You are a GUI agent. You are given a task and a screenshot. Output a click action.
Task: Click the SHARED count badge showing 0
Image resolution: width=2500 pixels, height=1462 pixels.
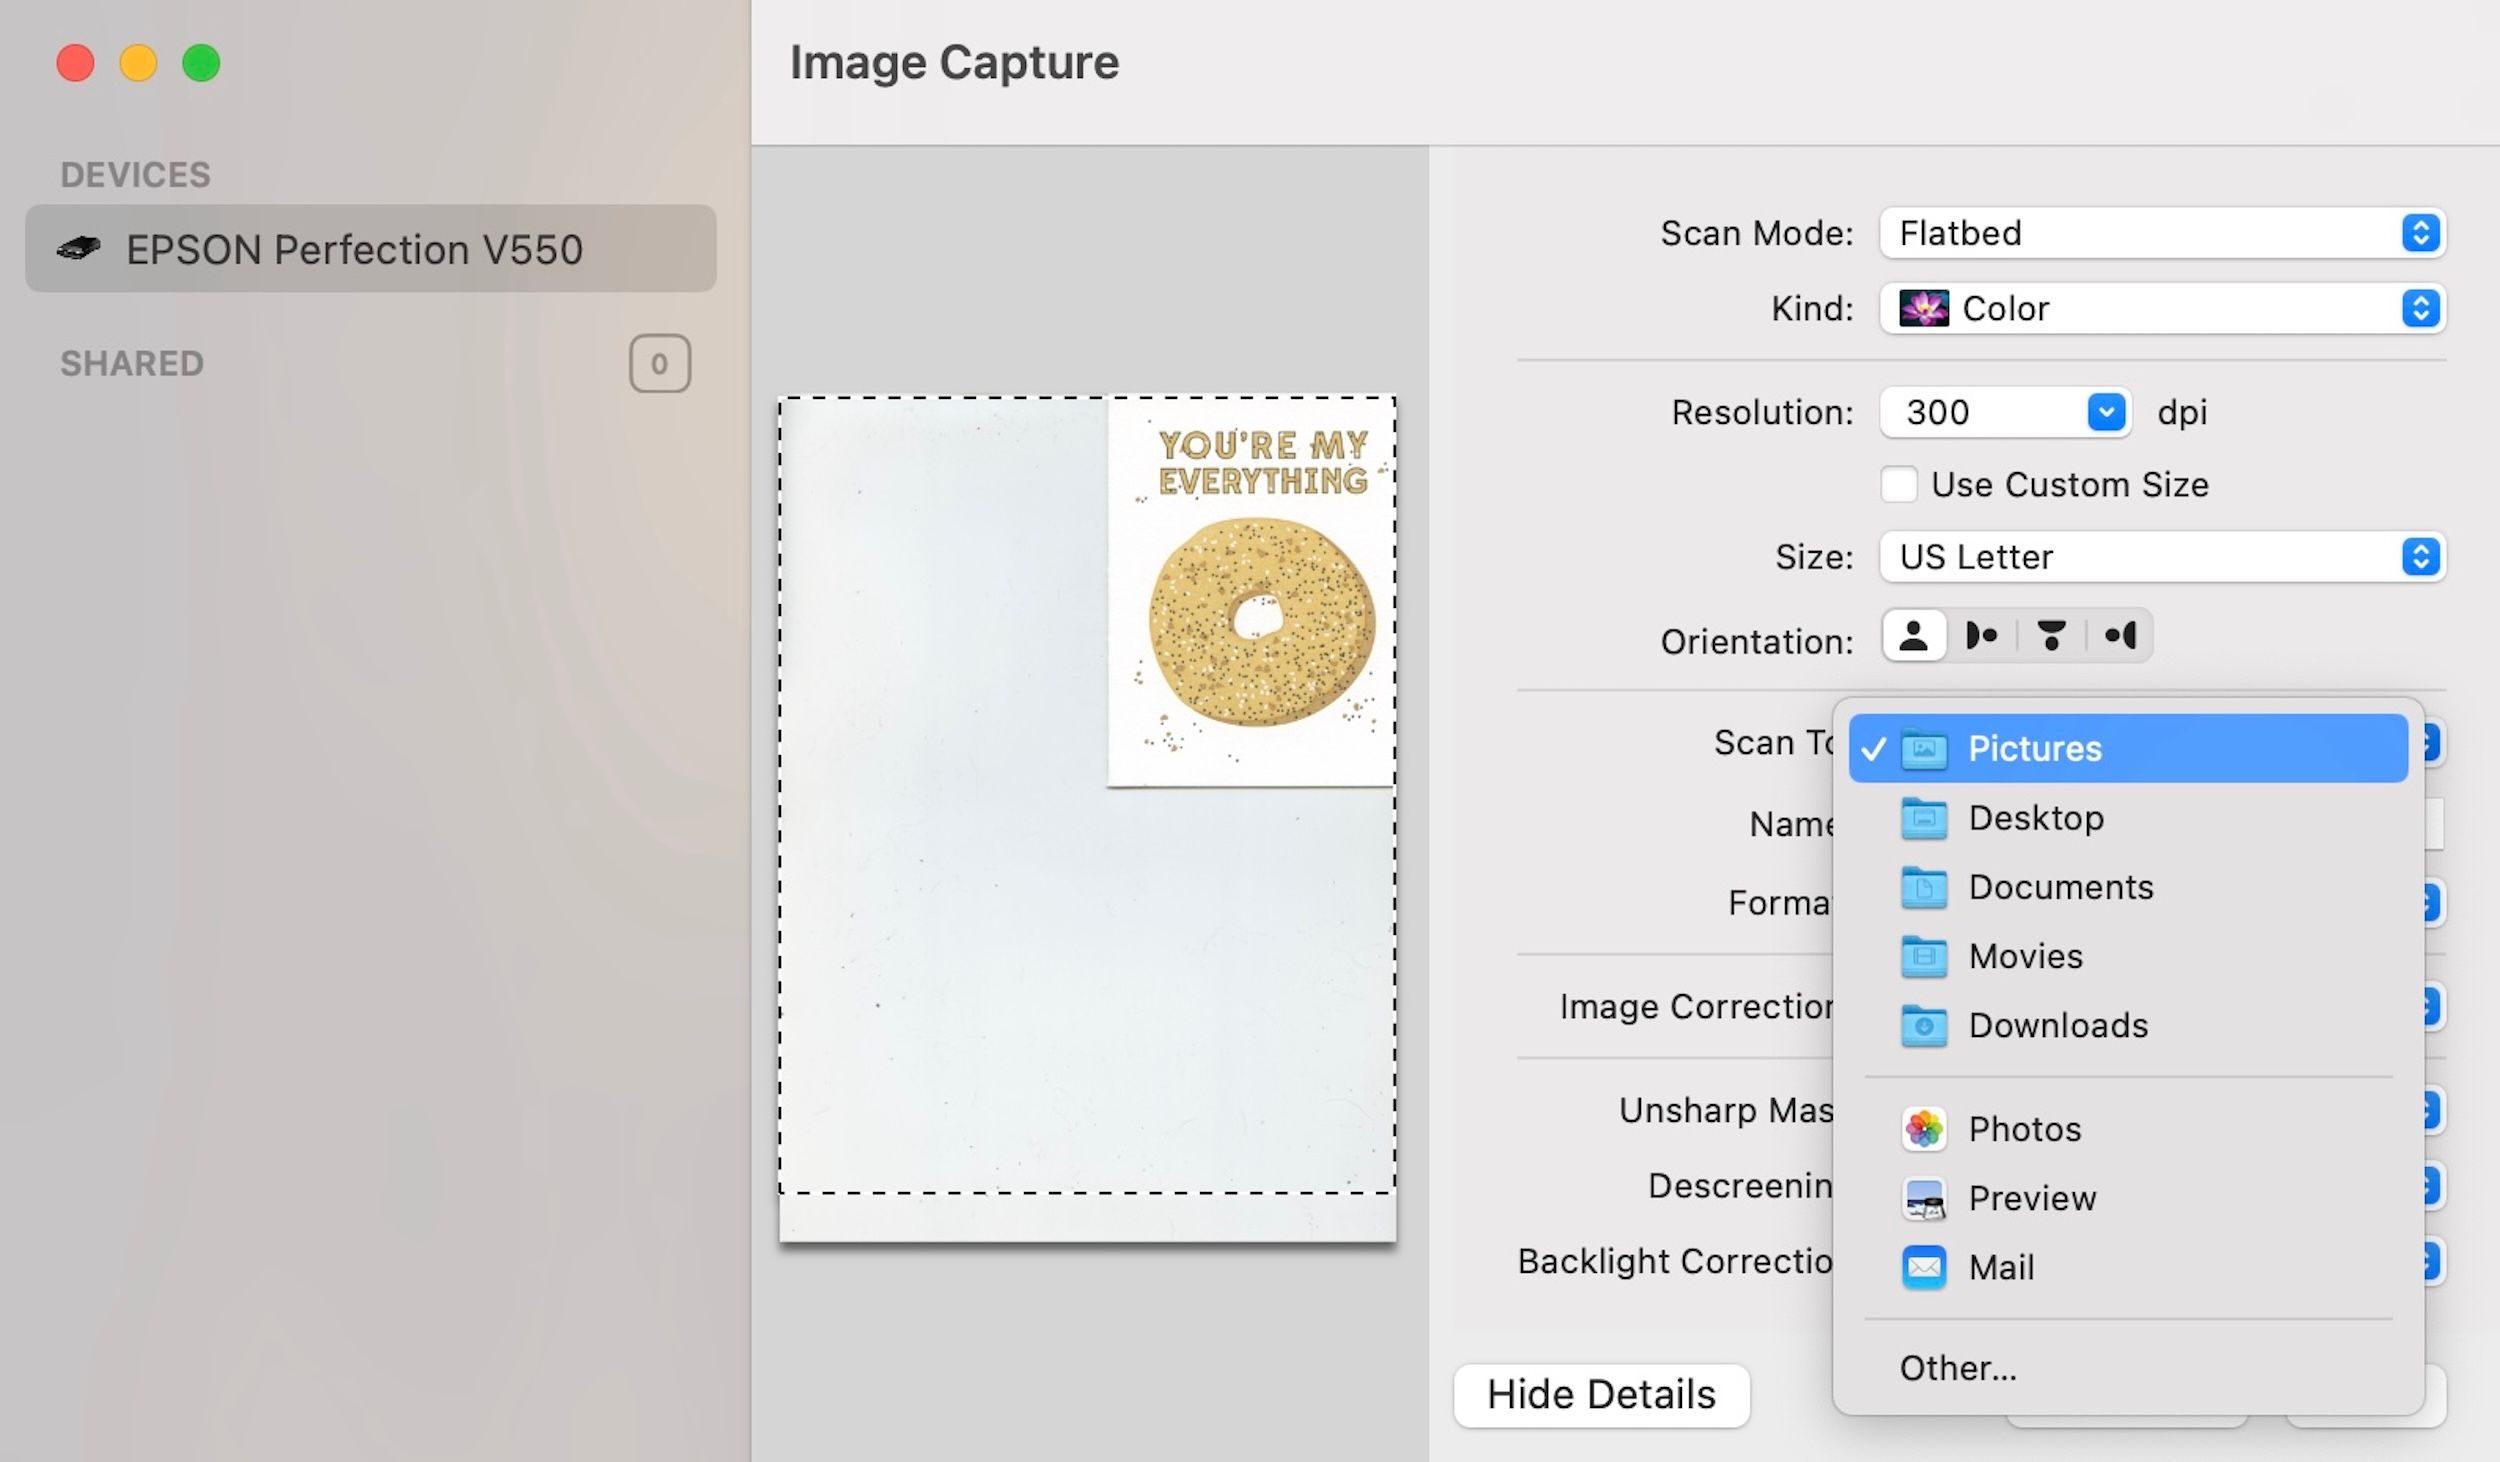pos(659,363)
